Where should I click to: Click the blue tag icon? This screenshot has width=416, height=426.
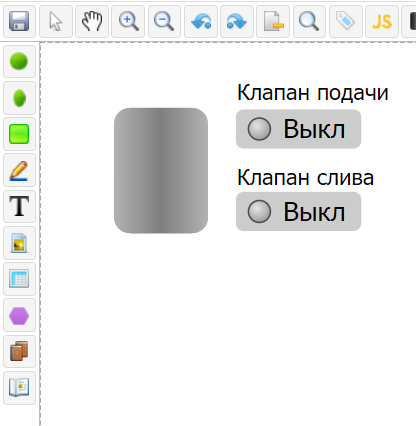pyautogui.click(x=346, y=21)
